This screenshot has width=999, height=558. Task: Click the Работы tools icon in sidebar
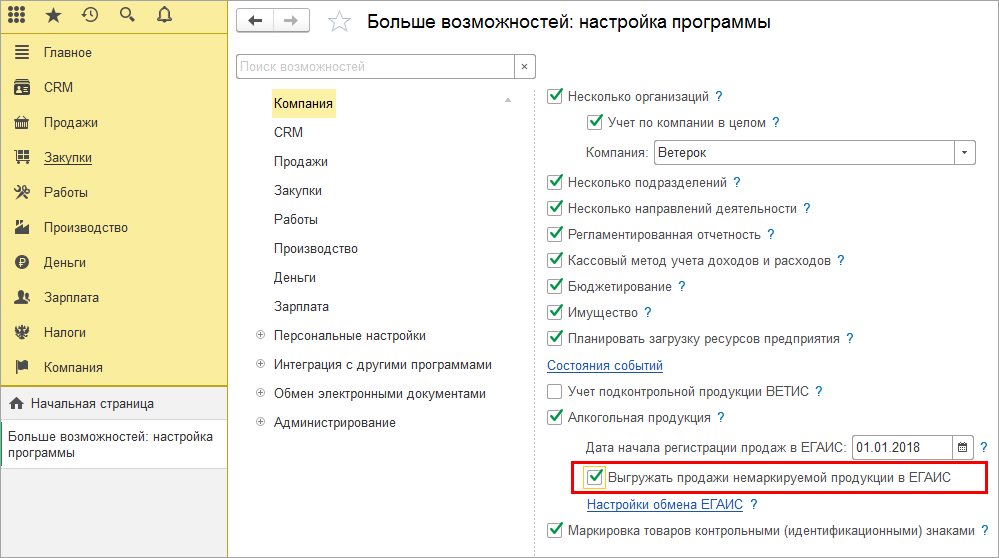point(22,192)
